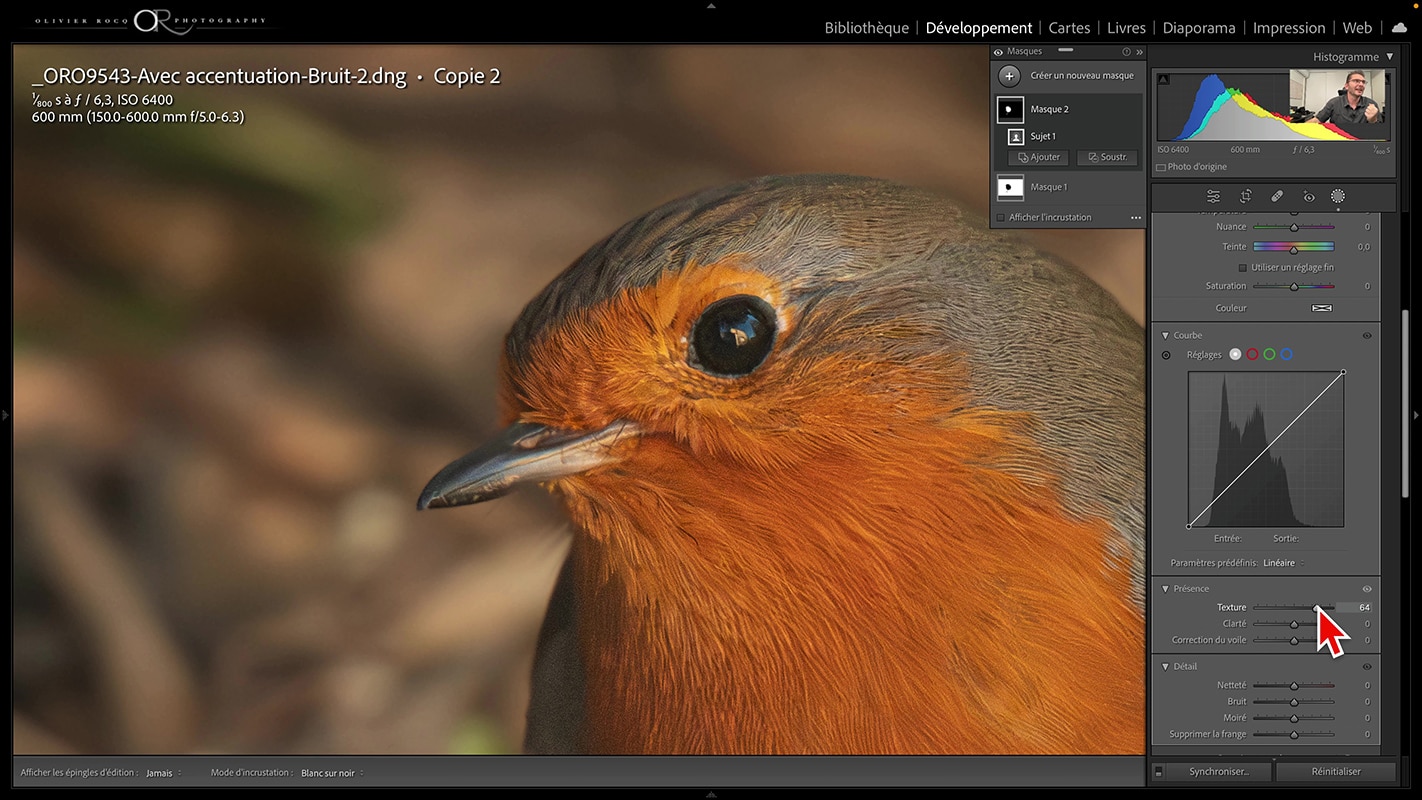
Task: Switch to the Edit sliders tool icon
Action: point(1213,197)
